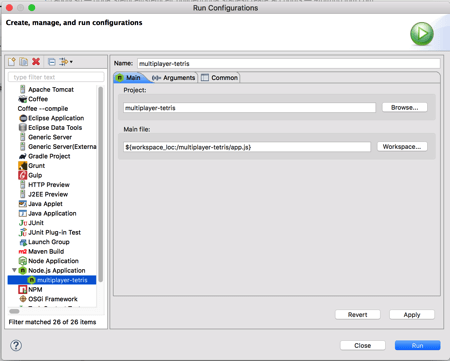Open the help question mark button

16,345
